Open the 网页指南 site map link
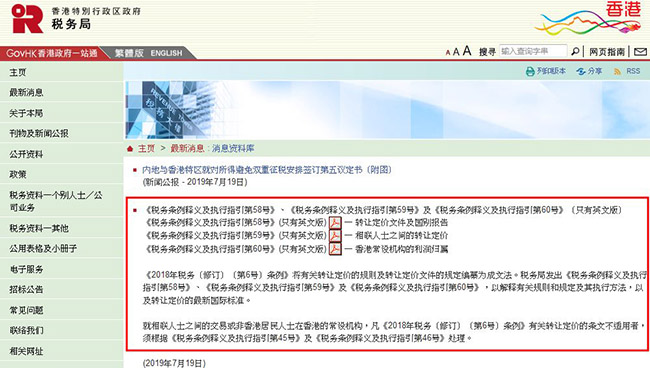Viewport: 650px width, 368px height. coord(607,52)
